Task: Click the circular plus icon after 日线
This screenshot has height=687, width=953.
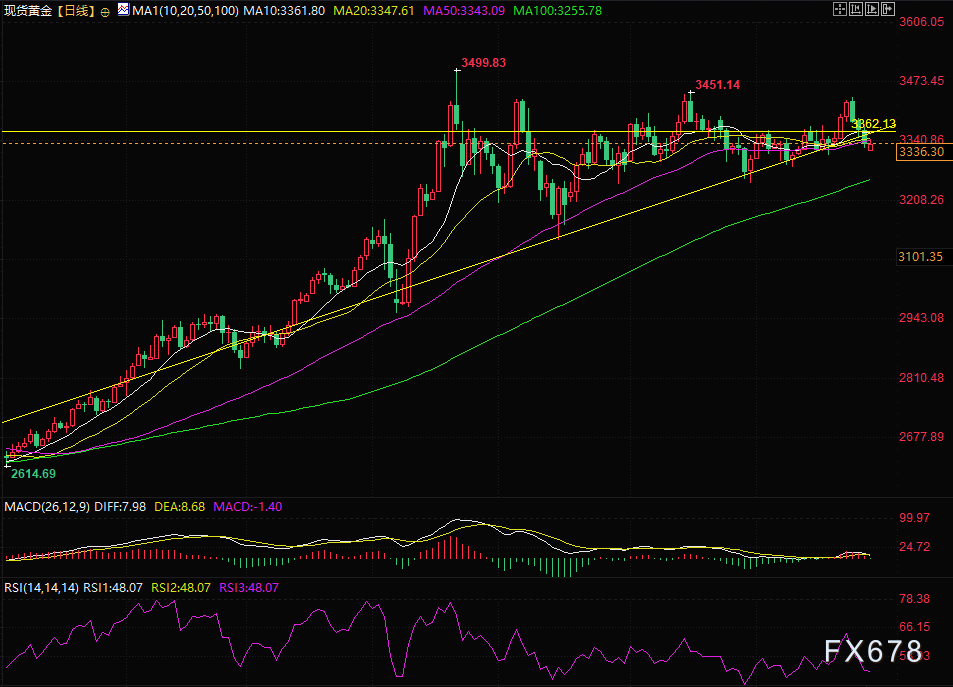Action: [106, 10]
